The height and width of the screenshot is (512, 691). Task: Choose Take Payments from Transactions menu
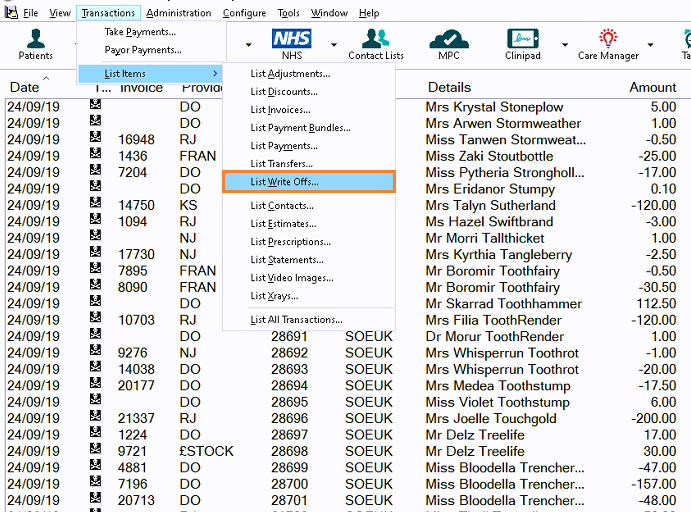(140, 32)
